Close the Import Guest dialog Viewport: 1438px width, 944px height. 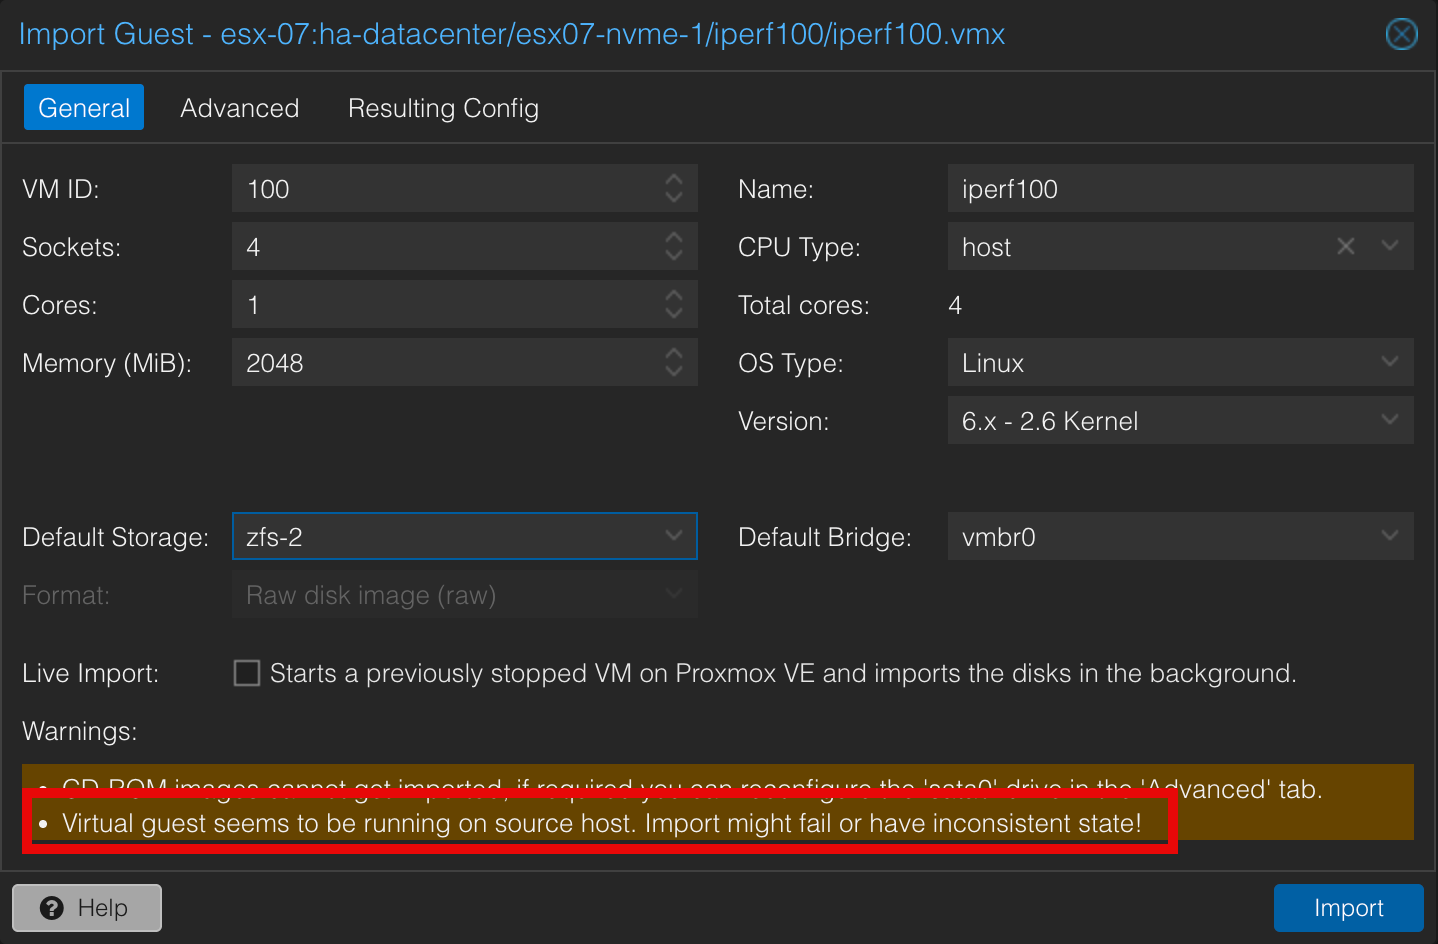point(1401,33)
